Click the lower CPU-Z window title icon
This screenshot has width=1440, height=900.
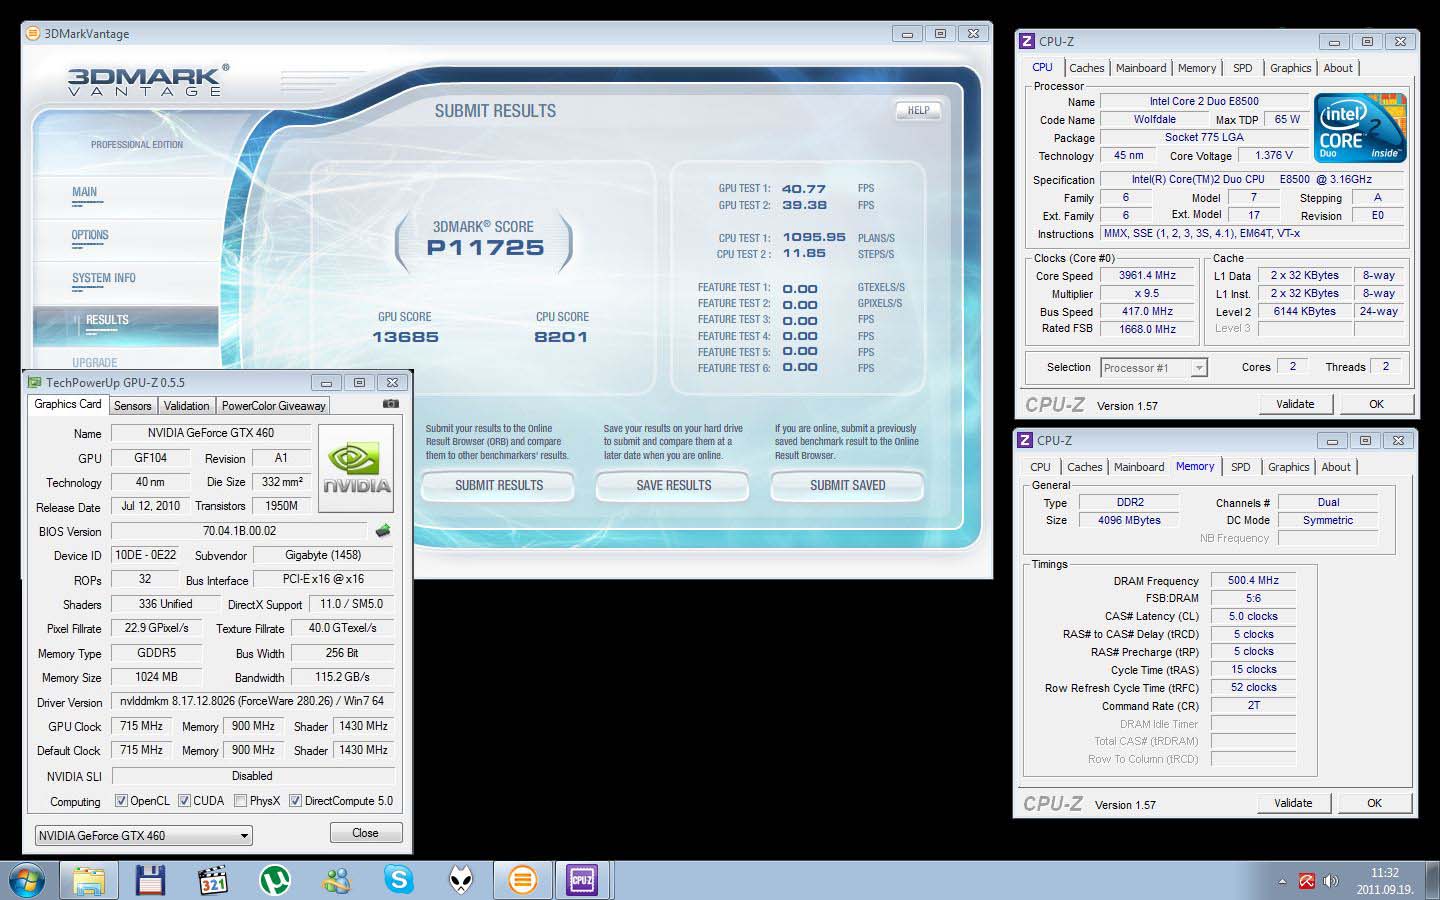click(x=1024, y=440)
